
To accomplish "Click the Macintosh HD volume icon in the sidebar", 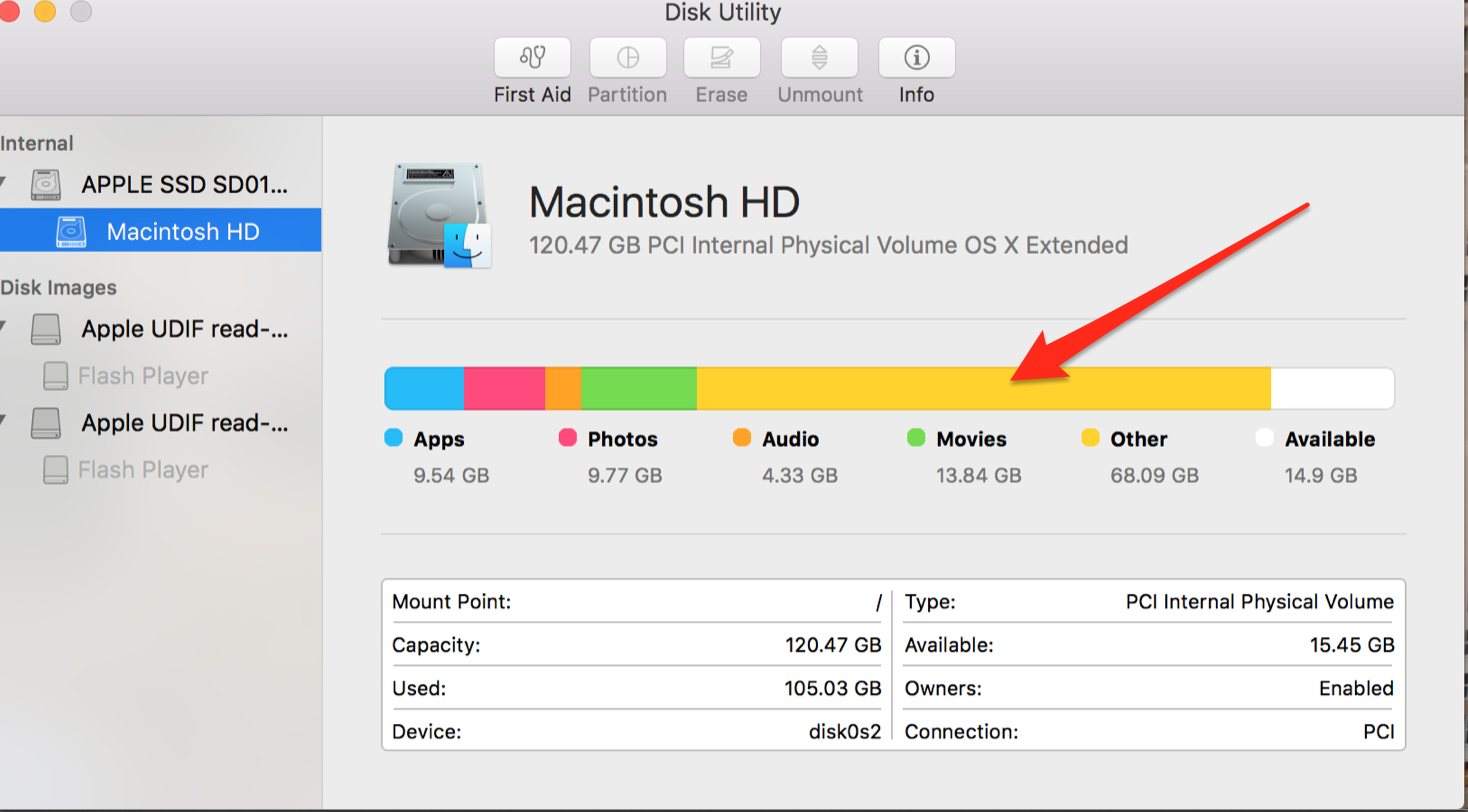I will point(71,231).
